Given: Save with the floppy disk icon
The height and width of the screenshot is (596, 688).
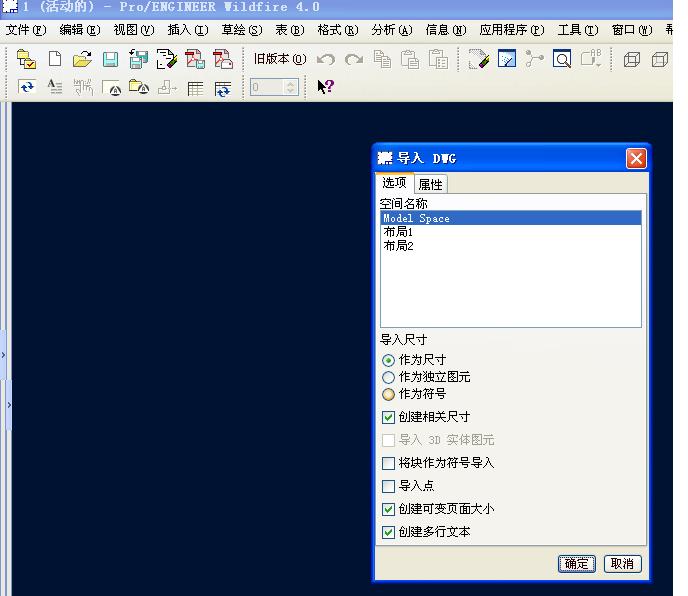Looking at the screenshot, I should 110,59.
